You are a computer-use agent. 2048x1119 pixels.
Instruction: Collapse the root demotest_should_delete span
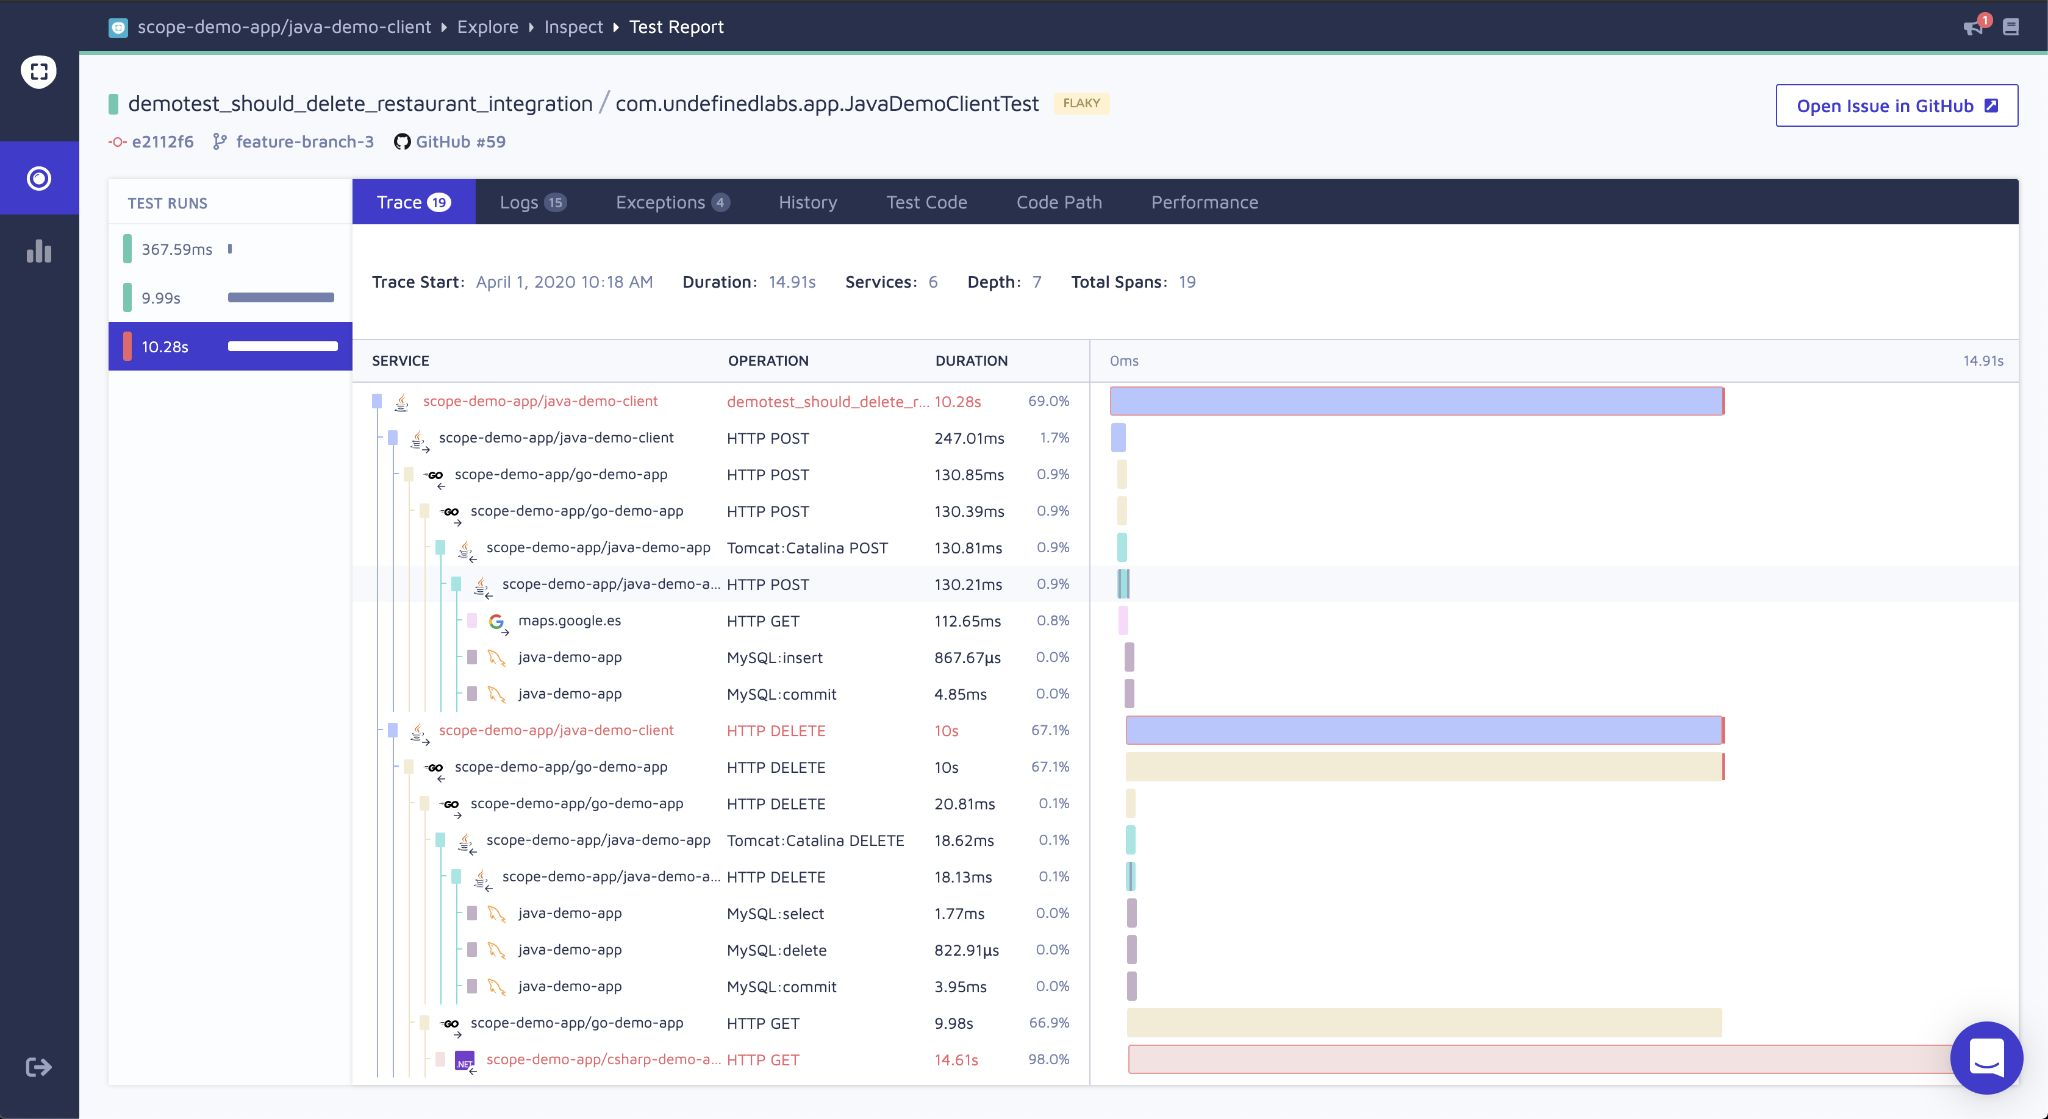pos(377,401)
